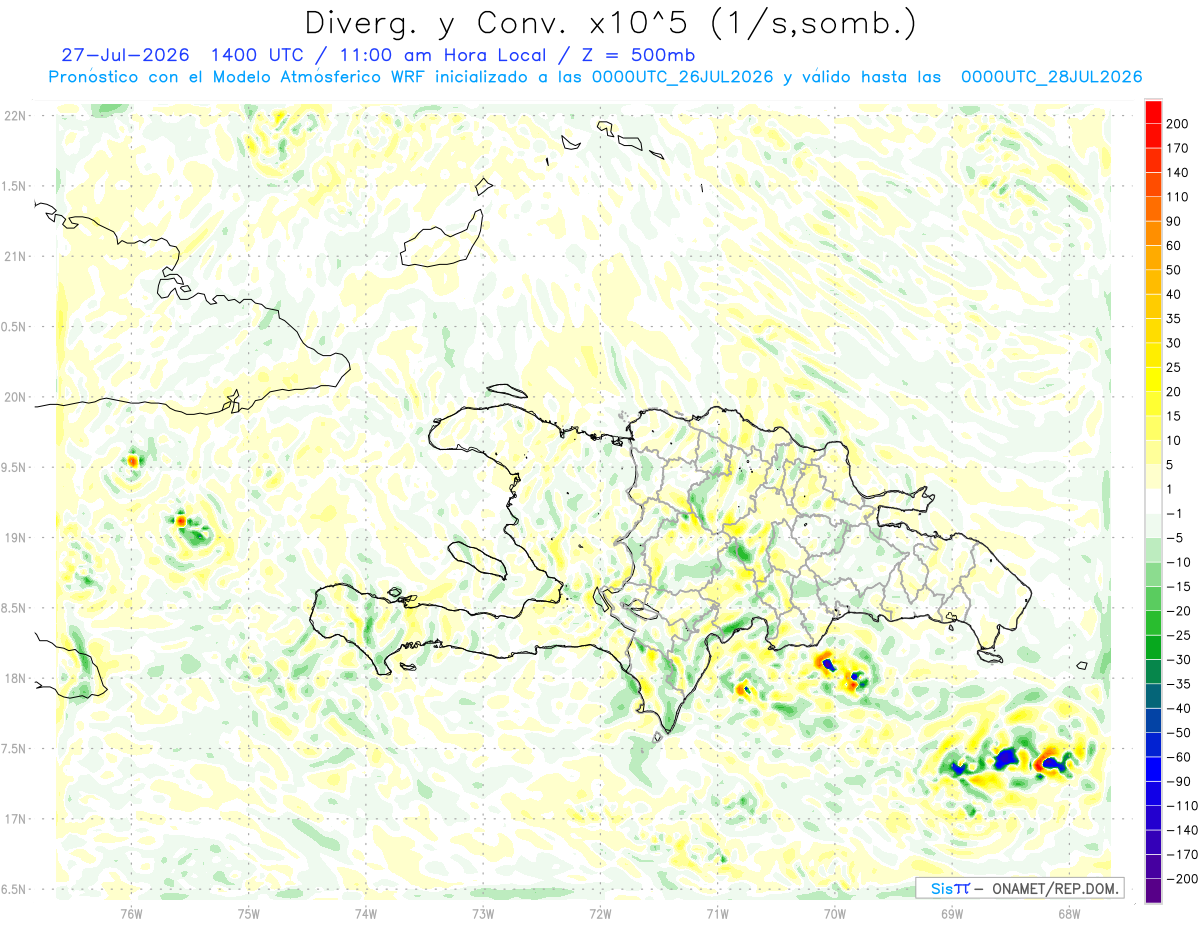Image resolution: width=1200 pixels, height=927 pixels.
Task: Click the 17N latitude label
Action: tap(14, 819)
